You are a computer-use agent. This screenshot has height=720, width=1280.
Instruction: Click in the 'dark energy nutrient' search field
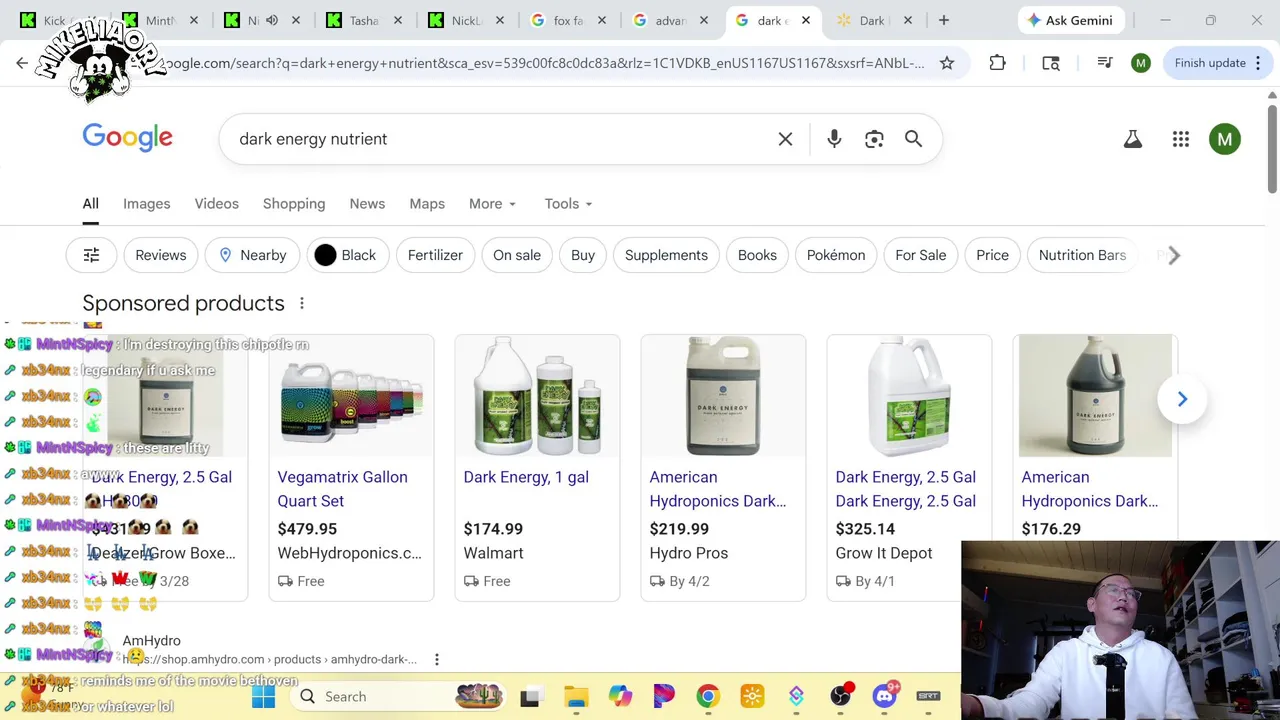(x=500, y=139)
